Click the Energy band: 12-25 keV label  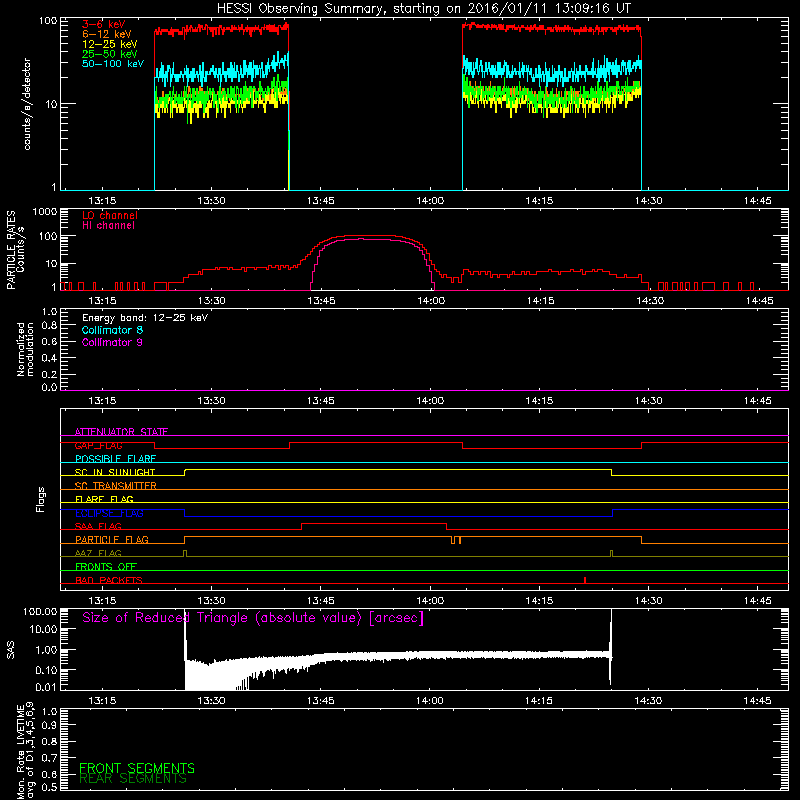(145, 318)
